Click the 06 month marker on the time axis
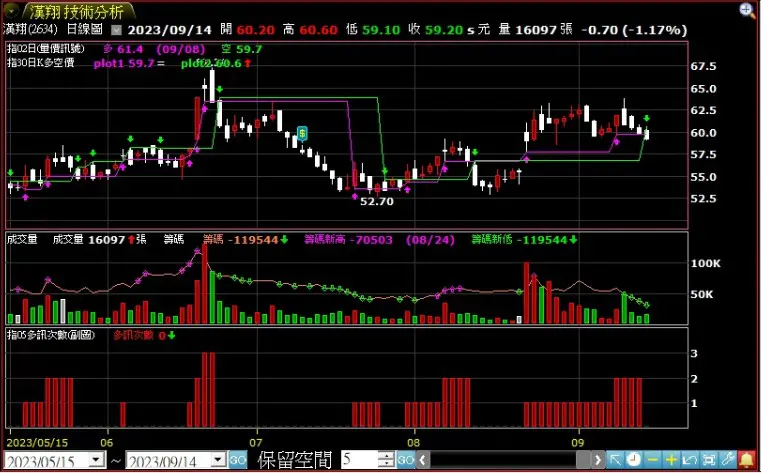This screenshot has height=473, width=761. pos(107,442)
